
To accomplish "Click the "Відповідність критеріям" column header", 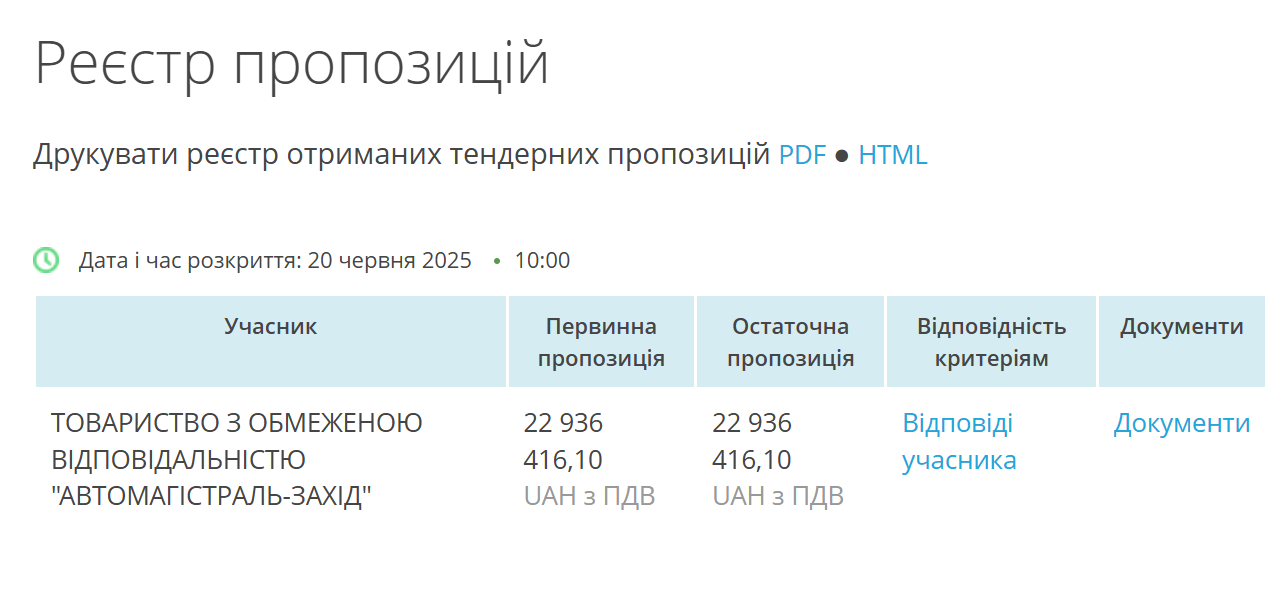I will pos(991,342).
